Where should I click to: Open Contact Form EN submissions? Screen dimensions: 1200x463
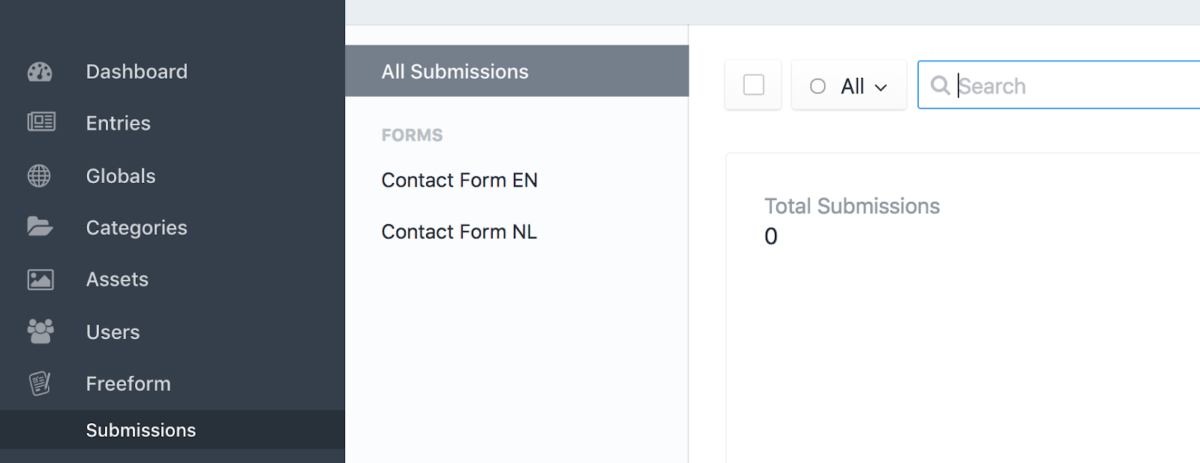(460, 180)
